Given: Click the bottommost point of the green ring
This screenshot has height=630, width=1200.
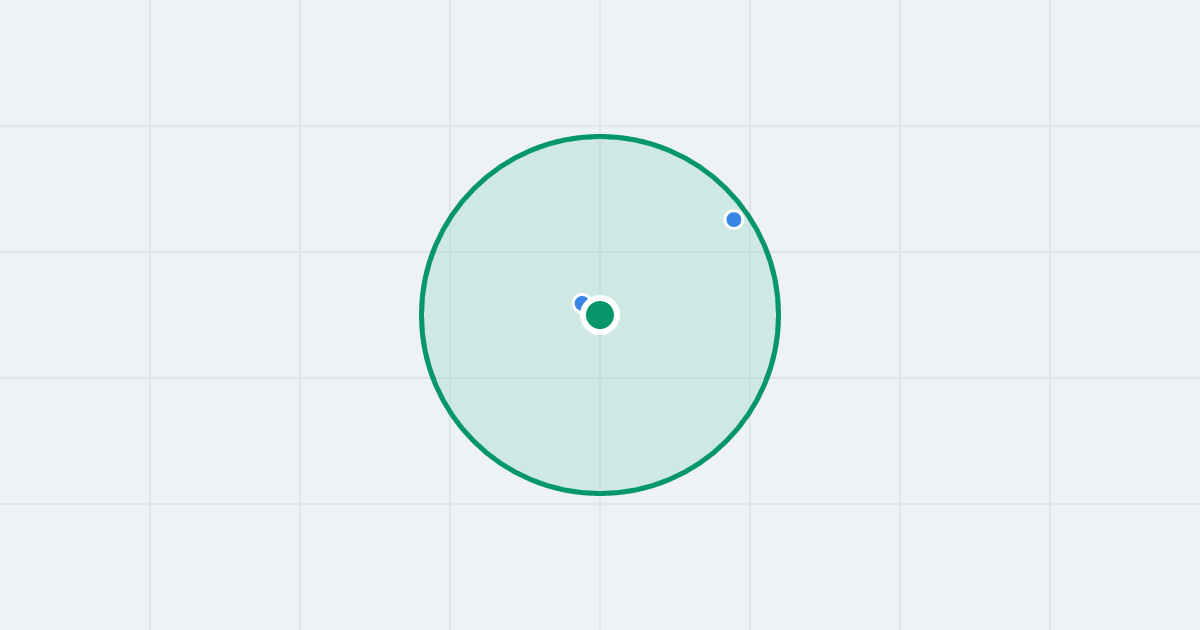Looking at the screenshot, I should click(600, 493).
